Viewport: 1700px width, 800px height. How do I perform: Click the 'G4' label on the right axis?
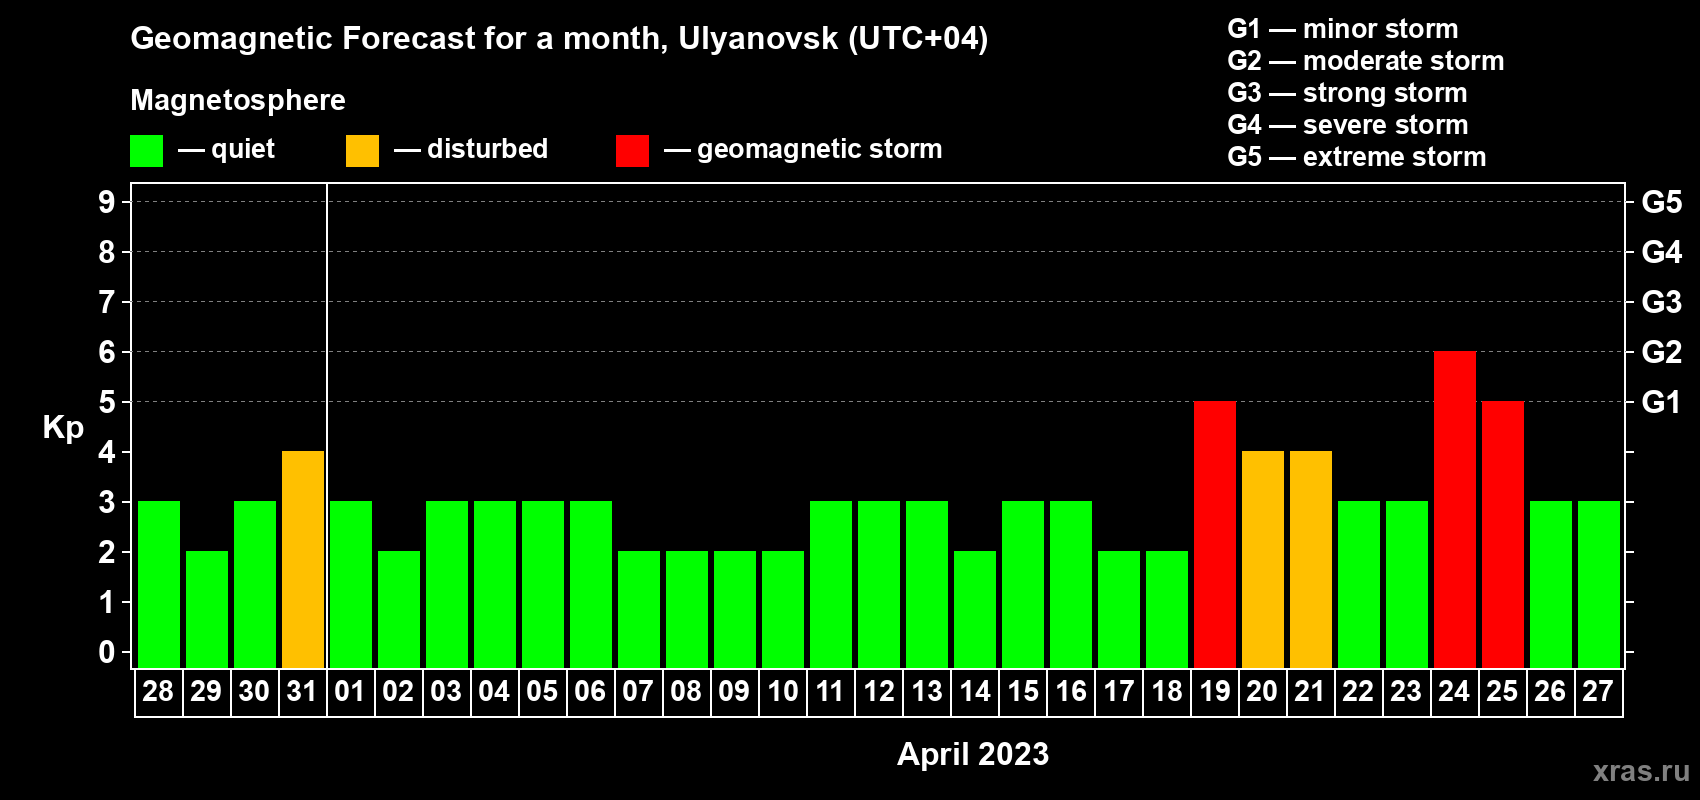pyautogui.click(x=1662, y=252)
